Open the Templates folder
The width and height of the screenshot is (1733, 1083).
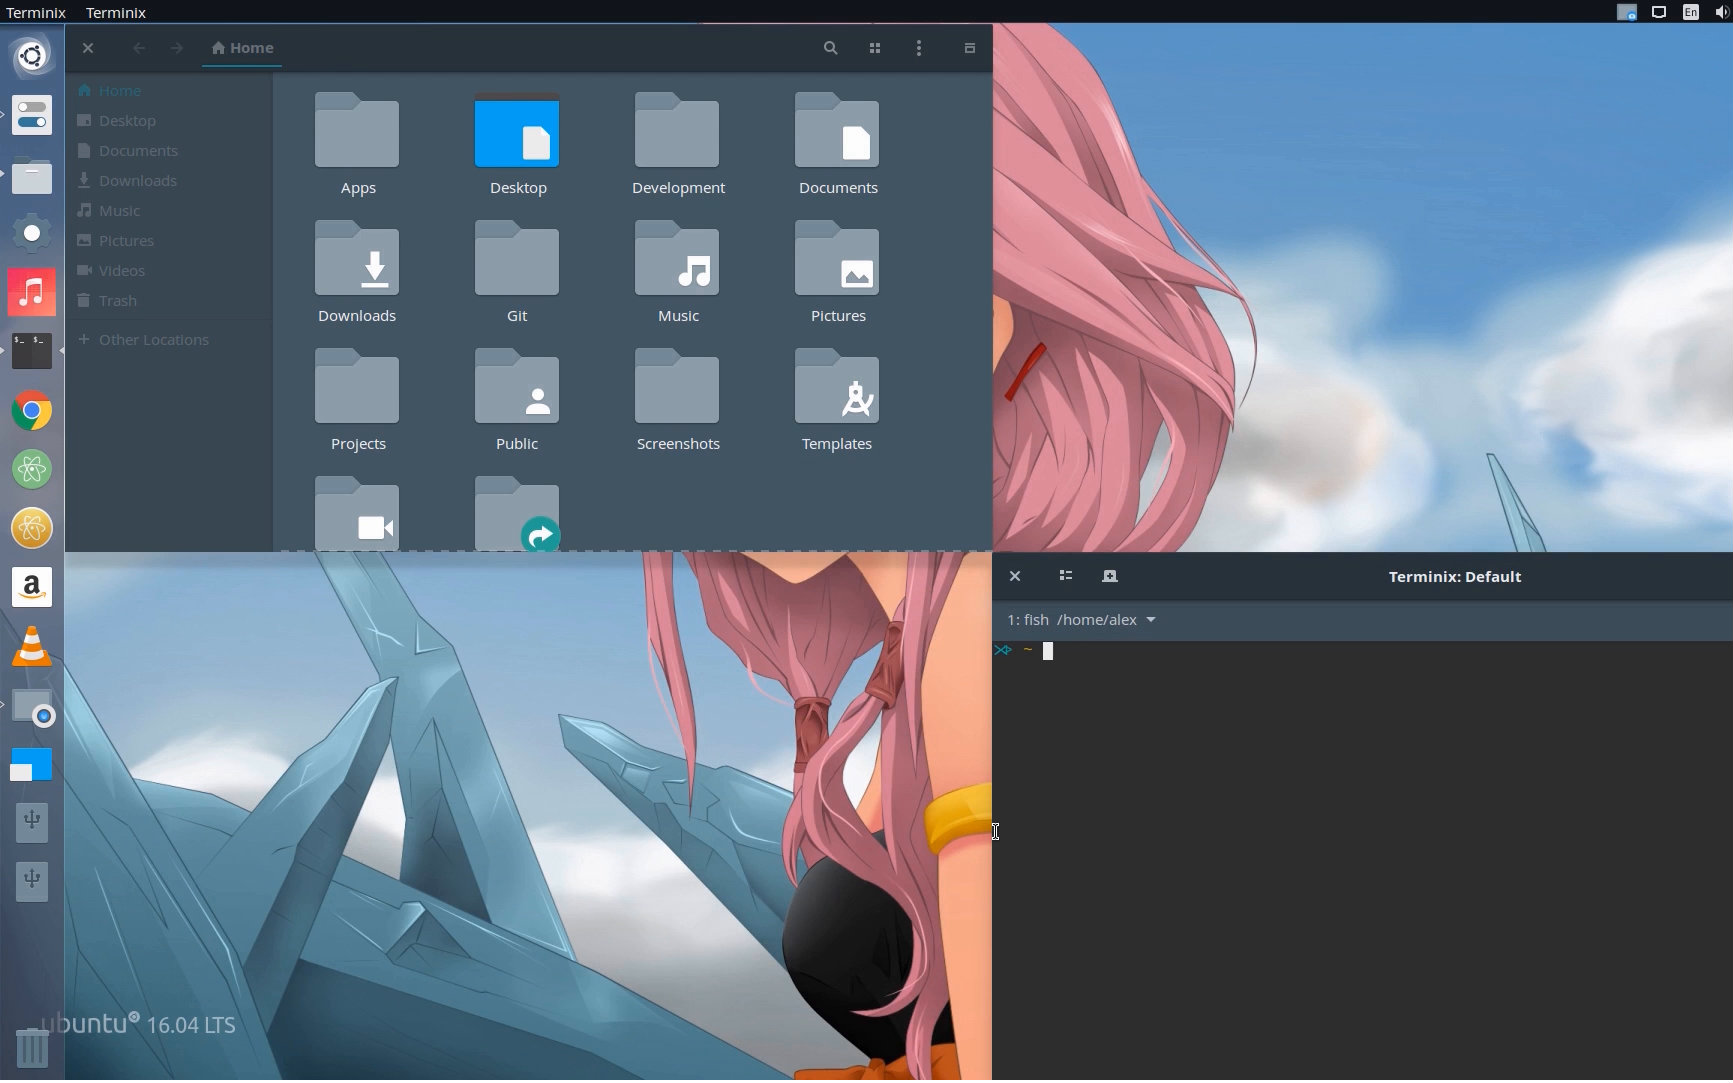pyautogui.click(x=837, y=387)
